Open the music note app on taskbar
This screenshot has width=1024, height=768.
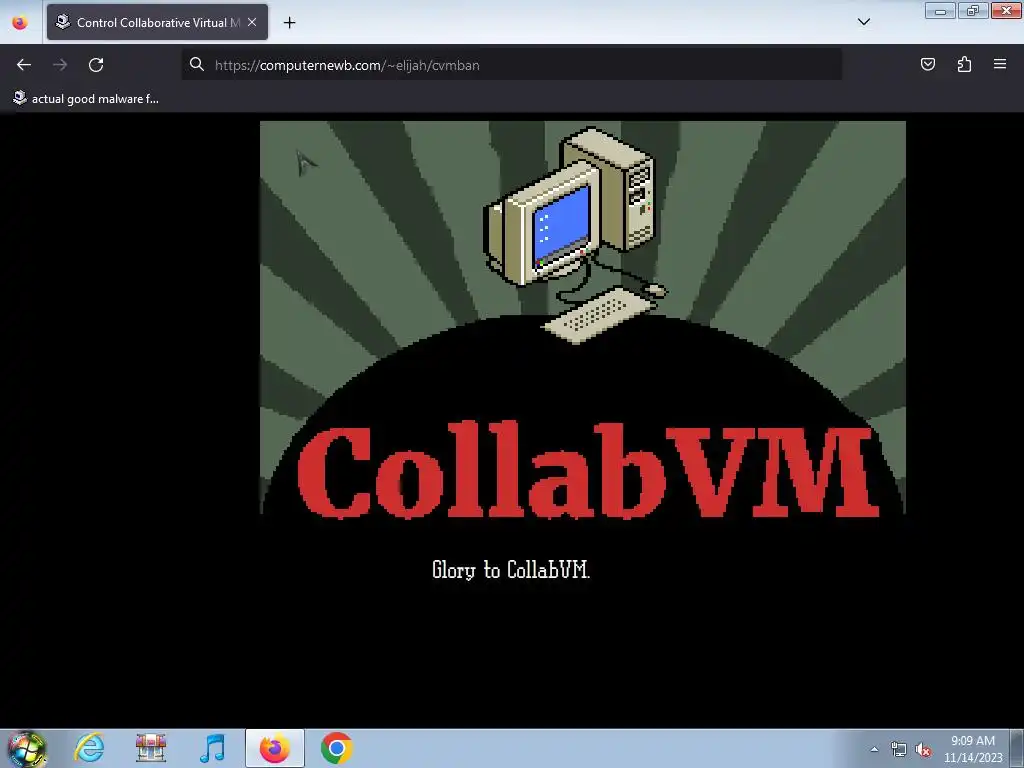pos(212,748)
